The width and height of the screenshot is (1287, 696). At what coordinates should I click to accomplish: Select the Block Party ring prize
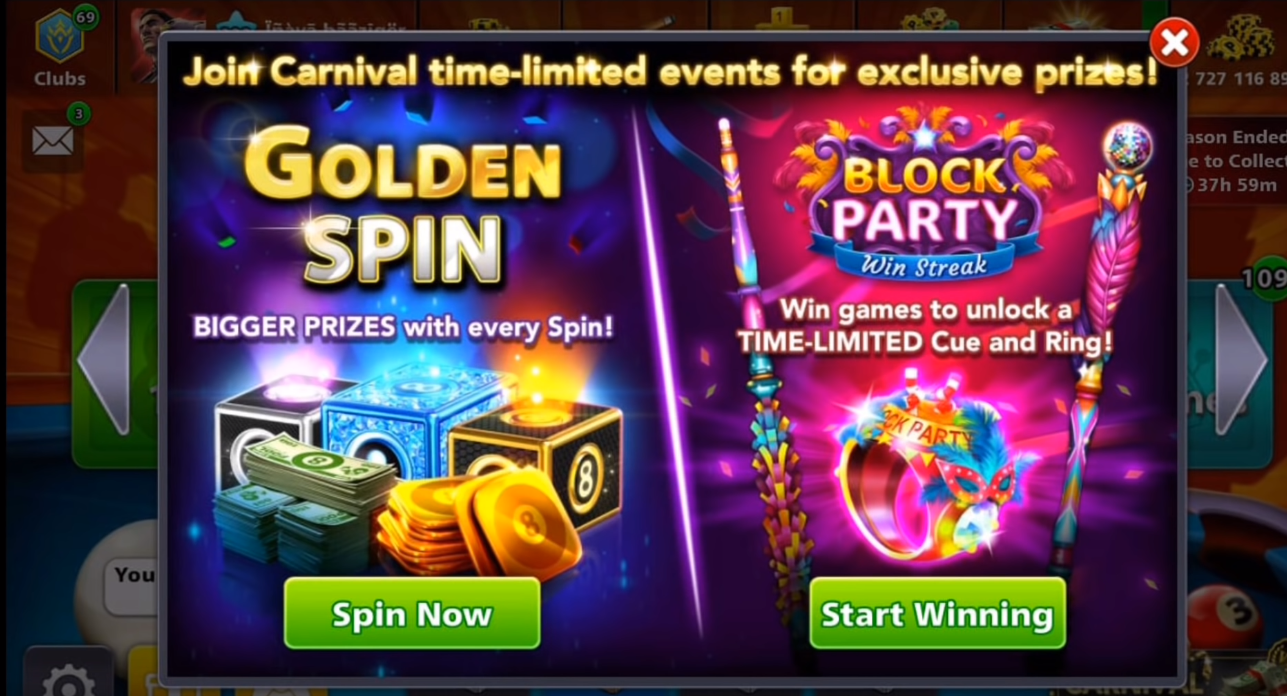click(924, 466)
